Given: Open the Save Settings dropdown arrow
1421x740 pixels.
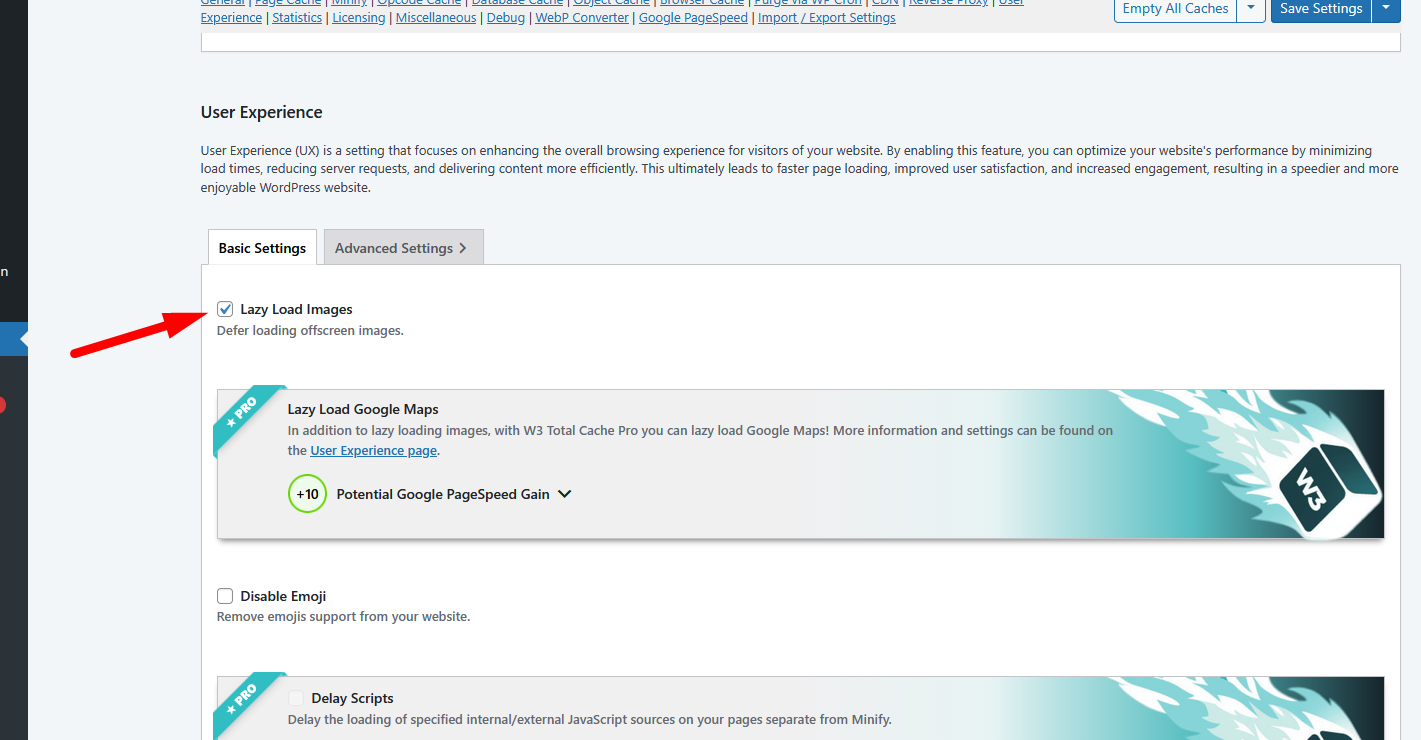Looking at the screenshot, I should point(1385,8).
